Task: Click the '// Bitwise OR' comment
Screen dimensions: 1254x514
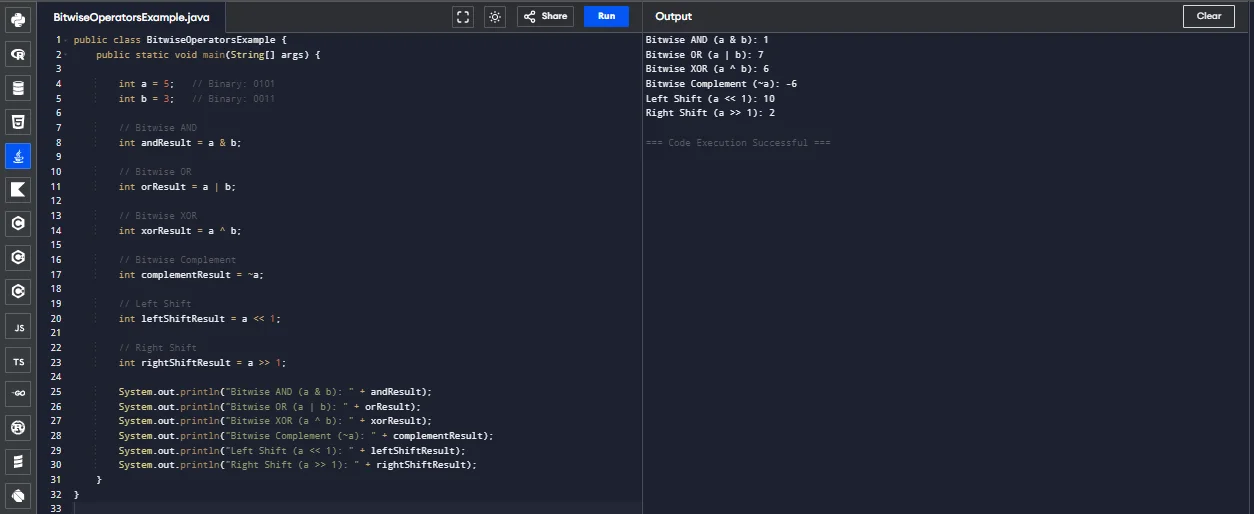Action: coord(154,172)
